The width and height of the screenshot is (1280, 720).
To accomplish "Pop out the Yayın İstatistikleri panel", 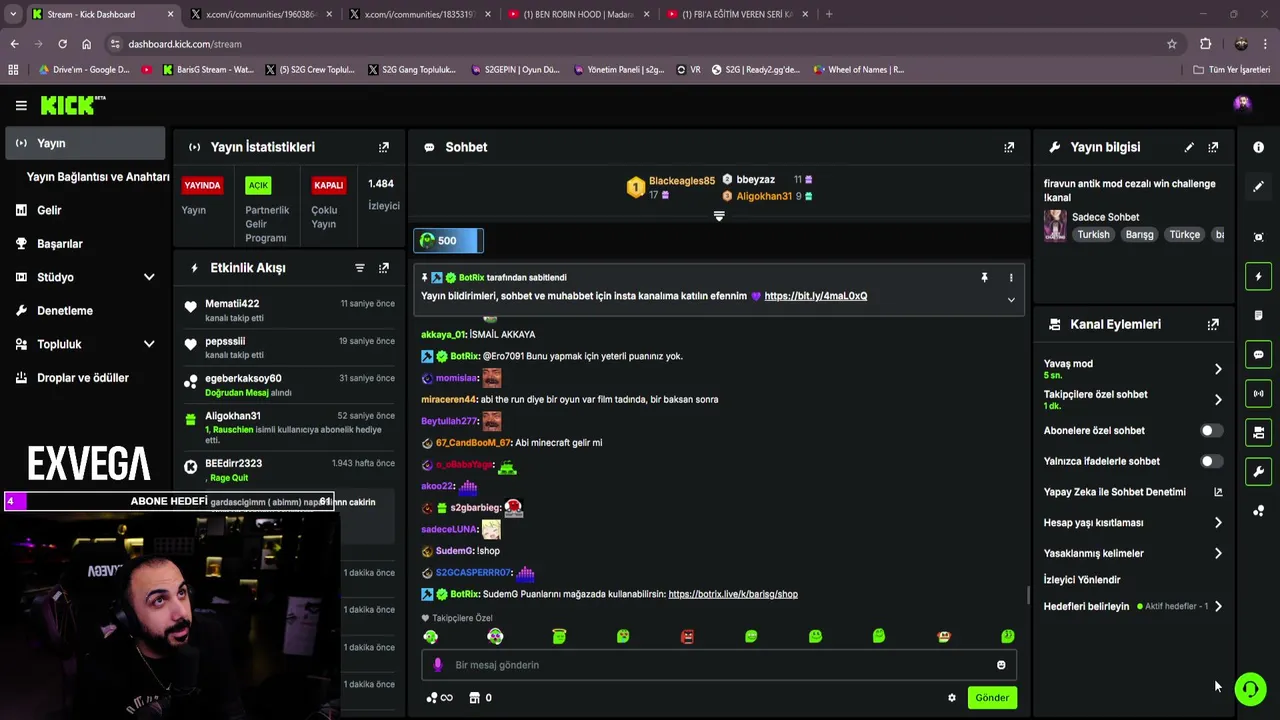I will [x=384, y=147].
